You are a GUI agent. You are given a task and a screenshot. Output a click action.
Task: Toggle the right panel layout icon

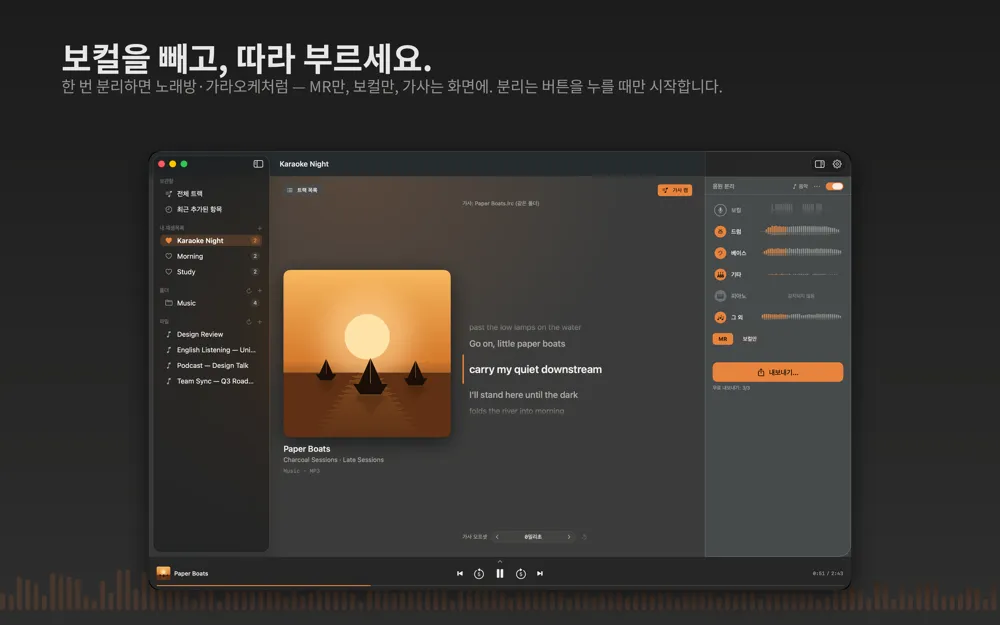(x=820, y=164)
